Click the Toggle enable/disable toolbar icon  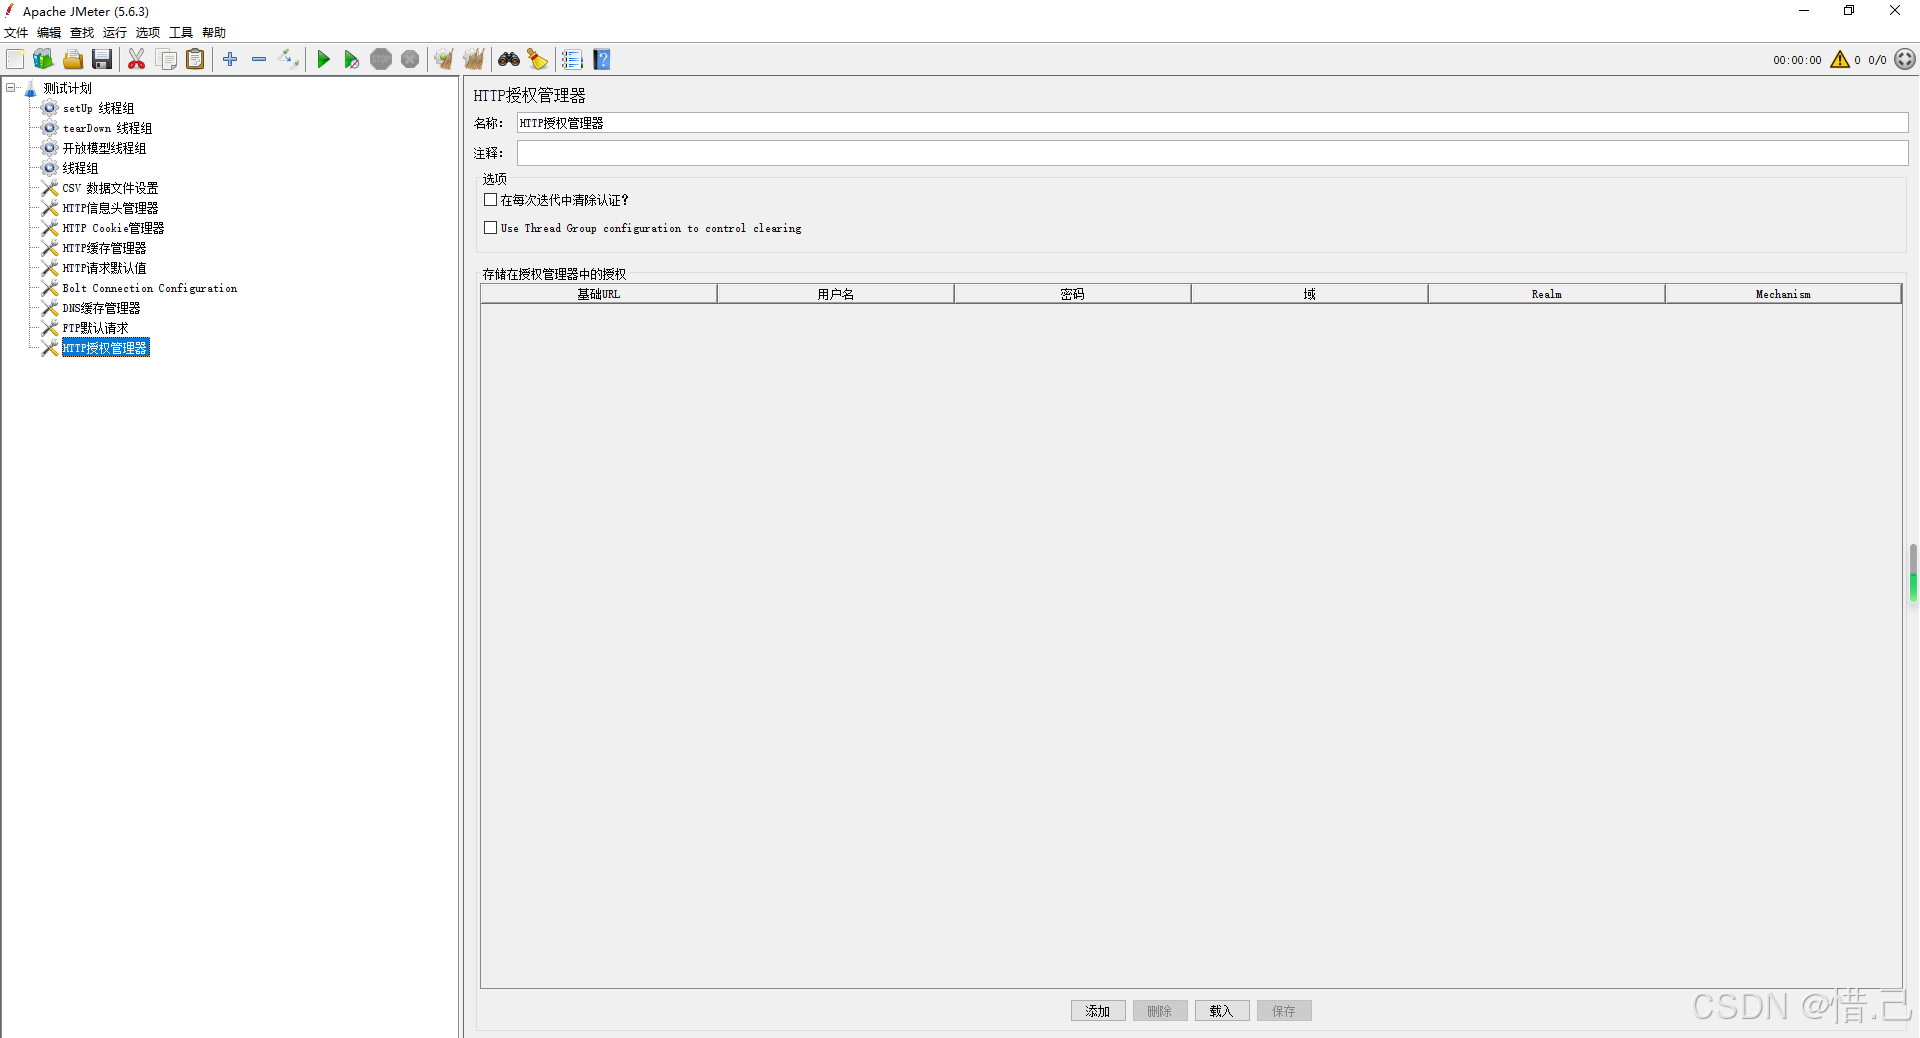(x=288, y=60)
